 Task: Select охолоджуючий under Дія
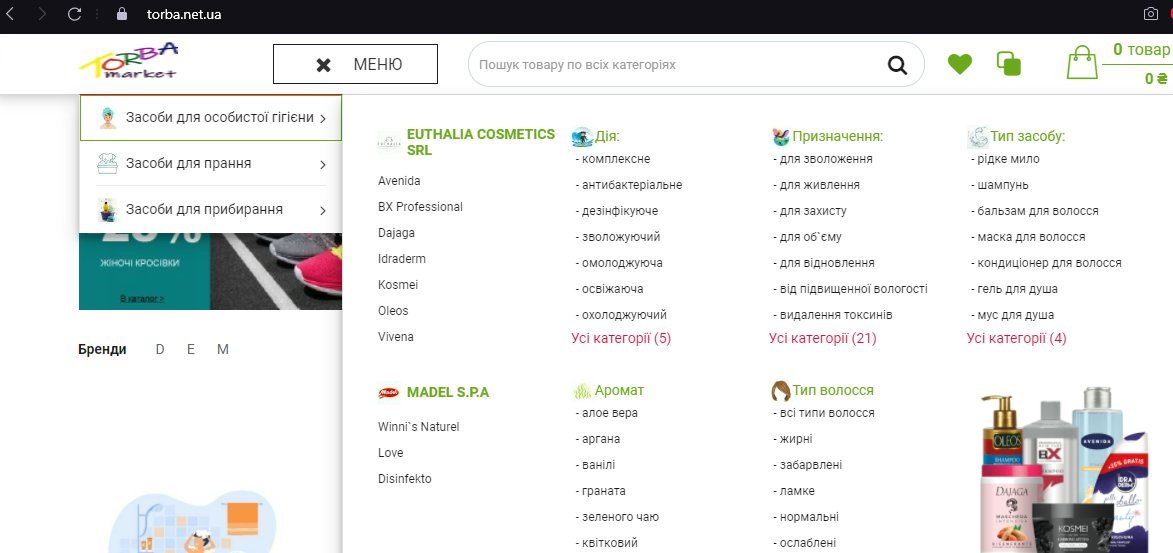[621, 315]
